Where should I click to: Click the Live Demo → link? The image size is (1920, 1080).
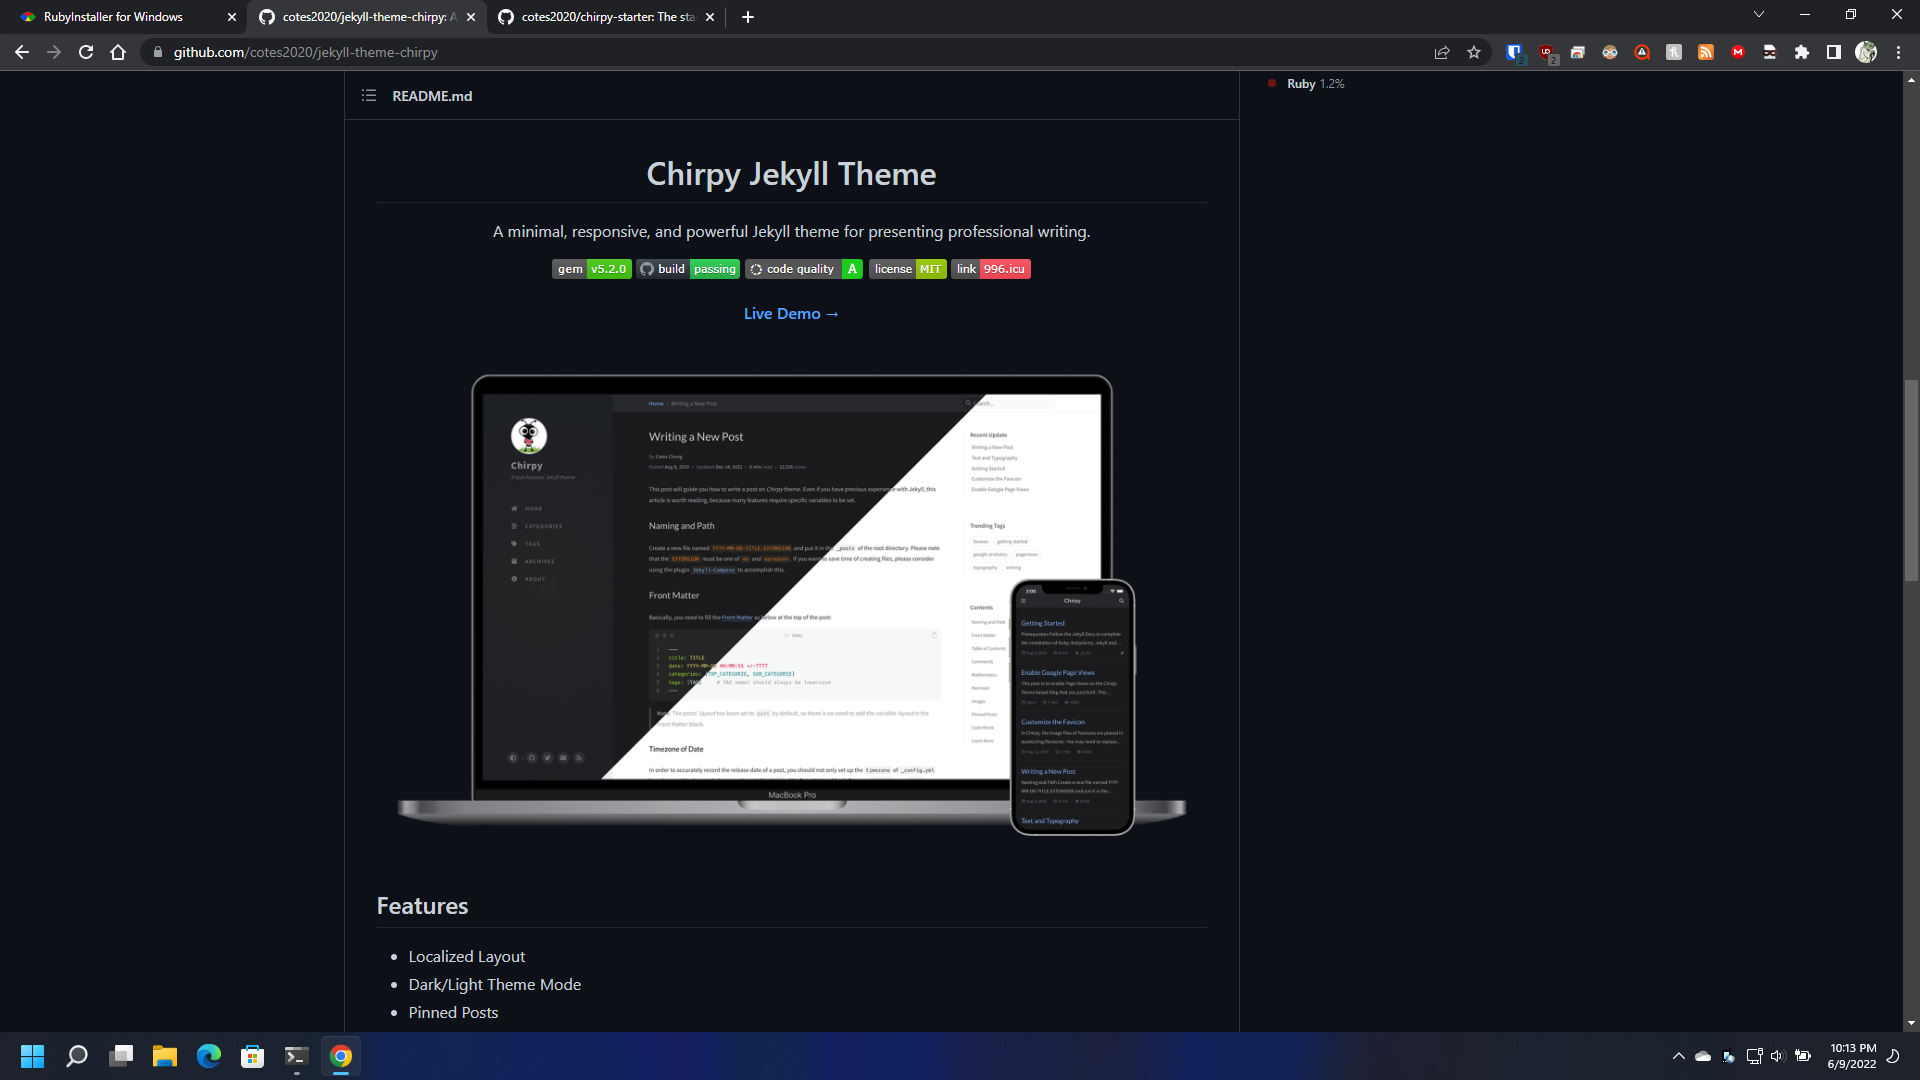pyautogui.click(x=791, y=313)
